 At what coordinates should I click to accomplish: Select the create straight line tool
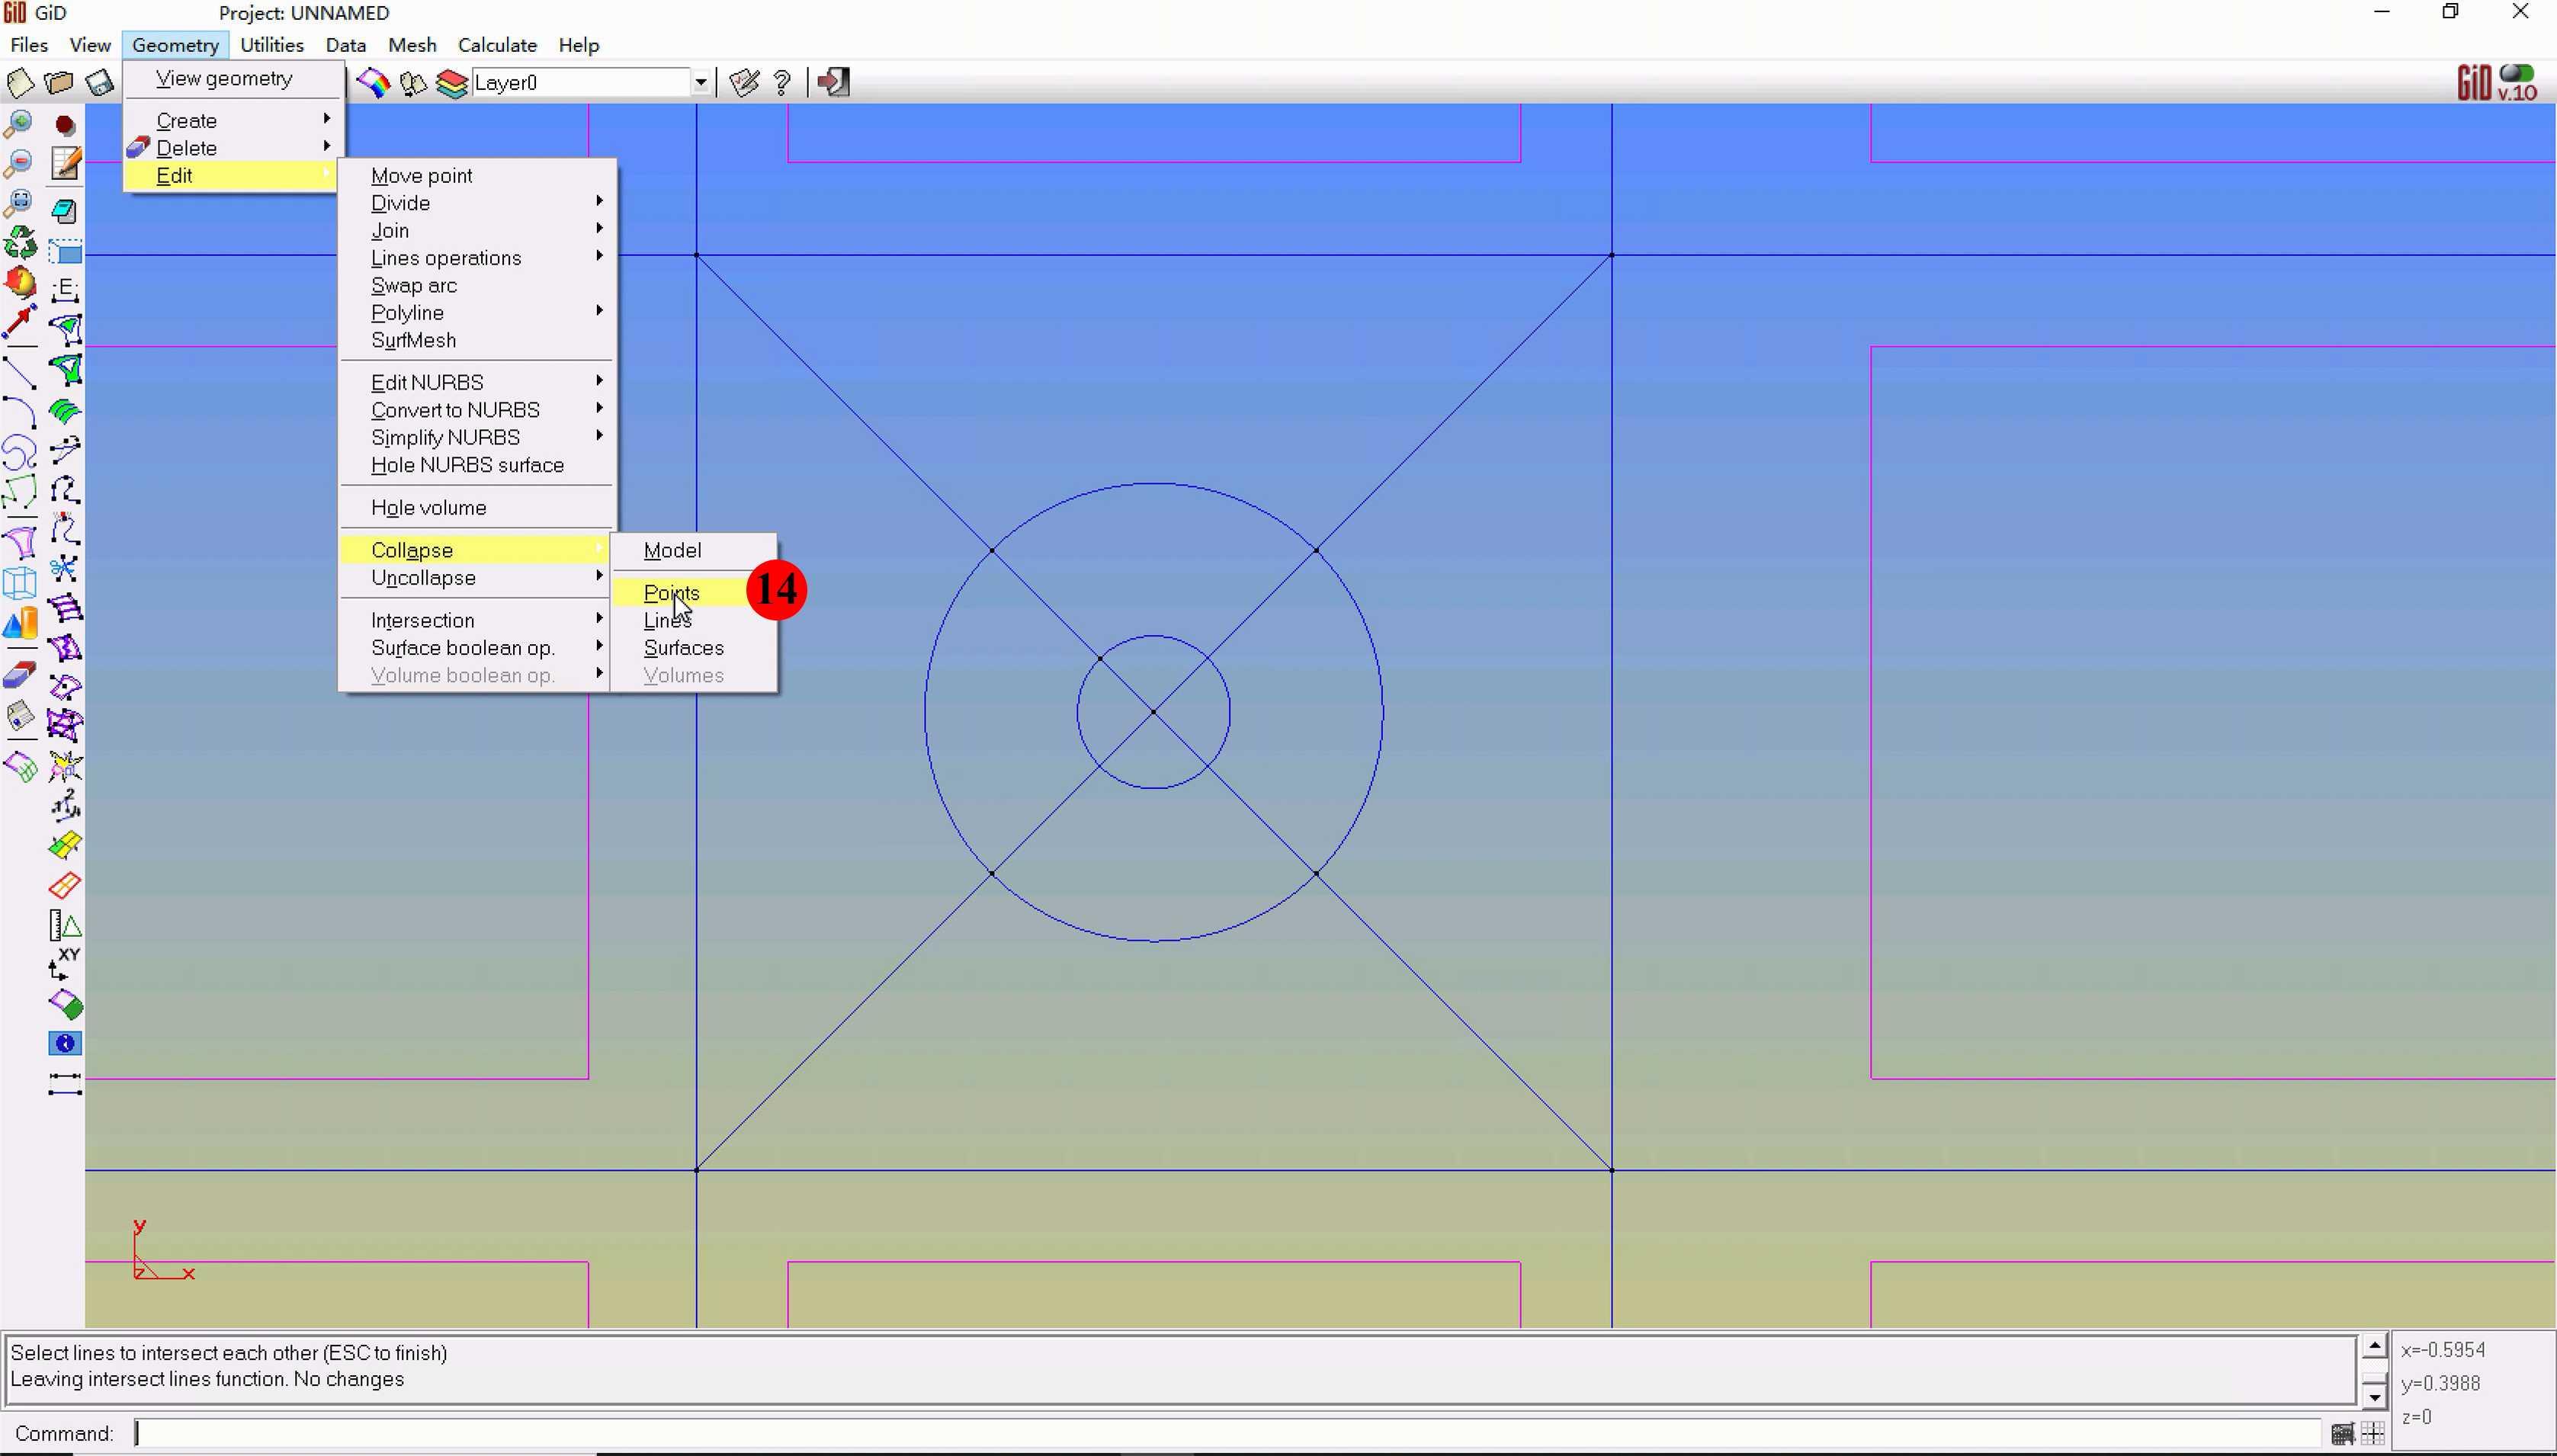(x=19, y=372)
